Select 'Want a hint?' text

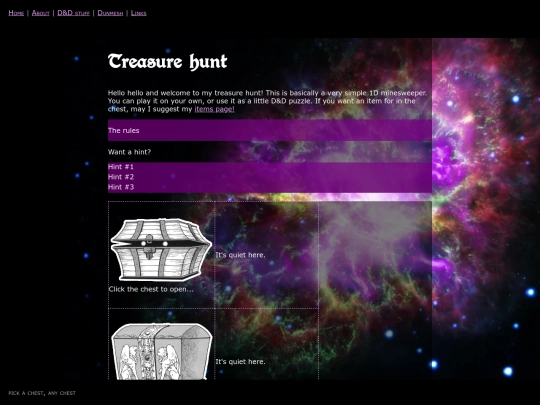[x=129, y=152]
